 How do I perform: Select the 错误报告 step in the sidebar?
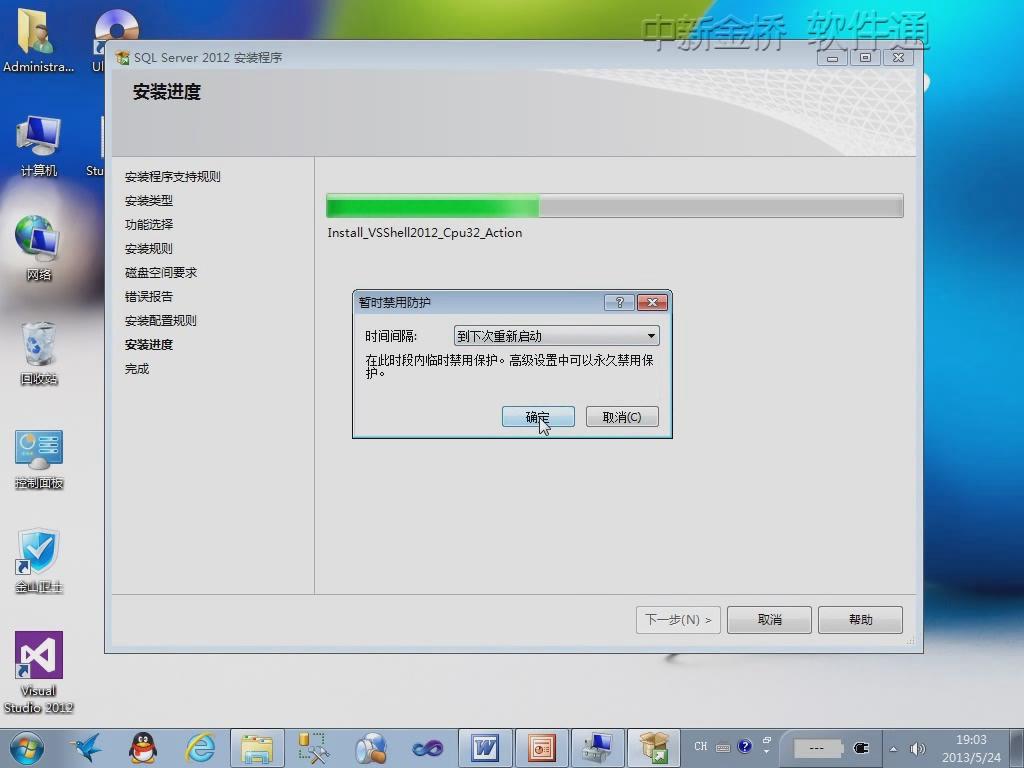pos(148,296)
